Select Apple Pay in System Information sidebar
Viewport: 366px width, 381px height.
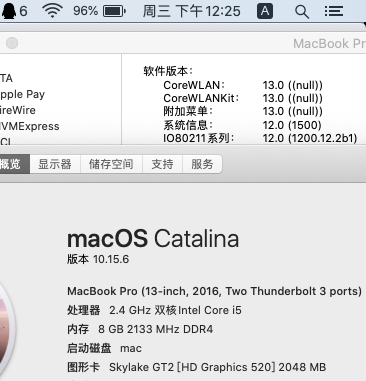22,94
